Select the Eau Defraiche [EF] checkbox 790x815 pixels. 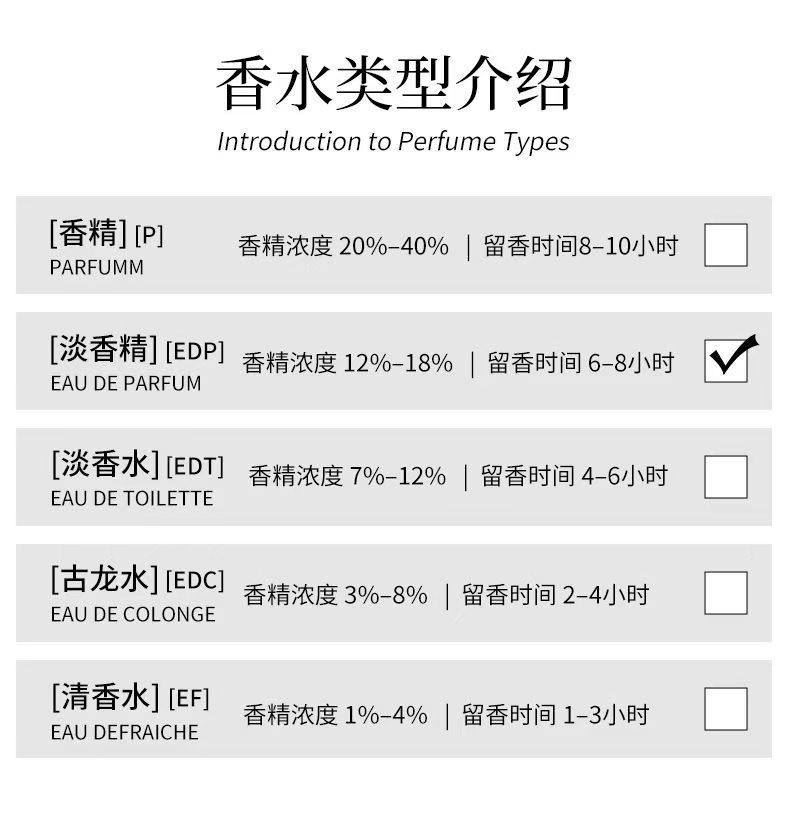point(725,709)
